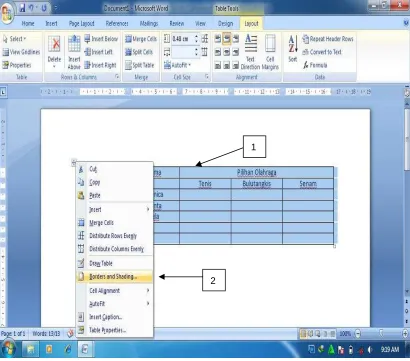The width and height of the screenshot is (410, 361).
Task: Expand AutoFit submenu in context menu
Action: click(x=115, y=304)
